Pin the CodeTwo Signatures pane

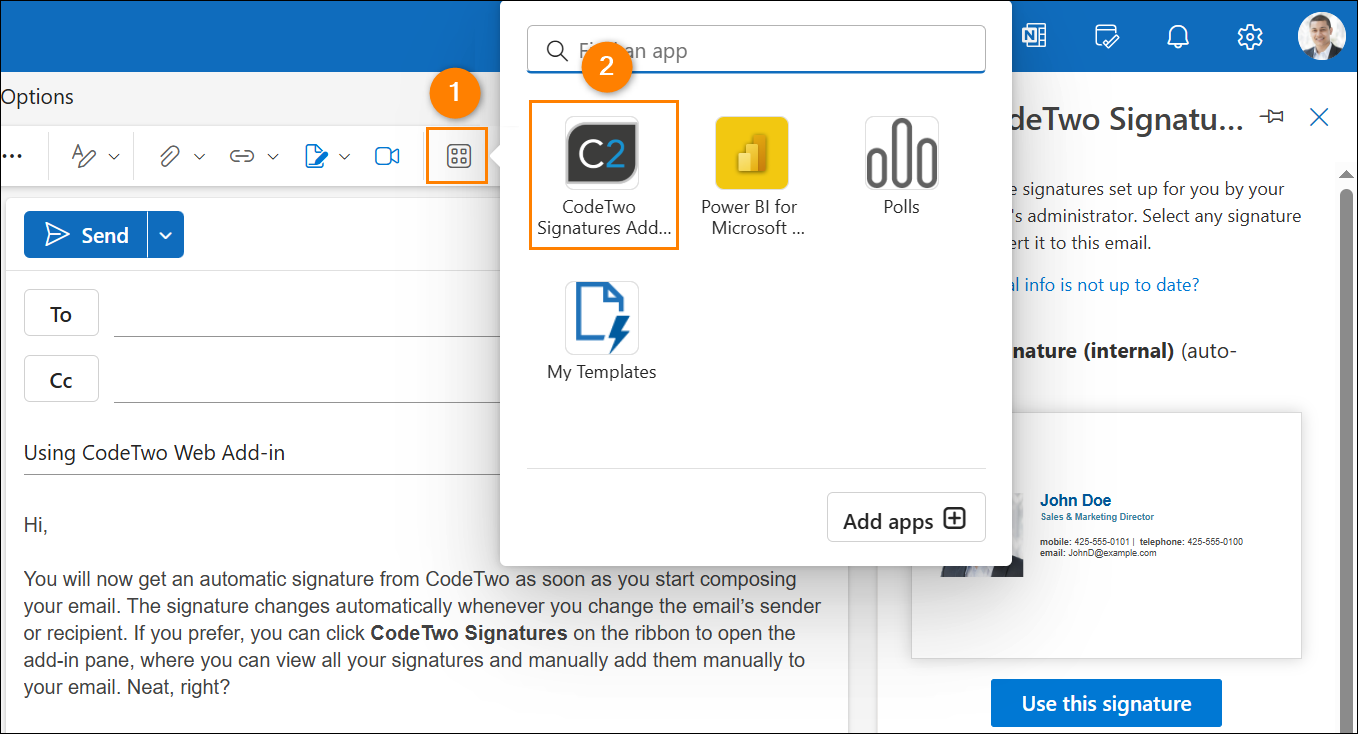point(1272,117)
